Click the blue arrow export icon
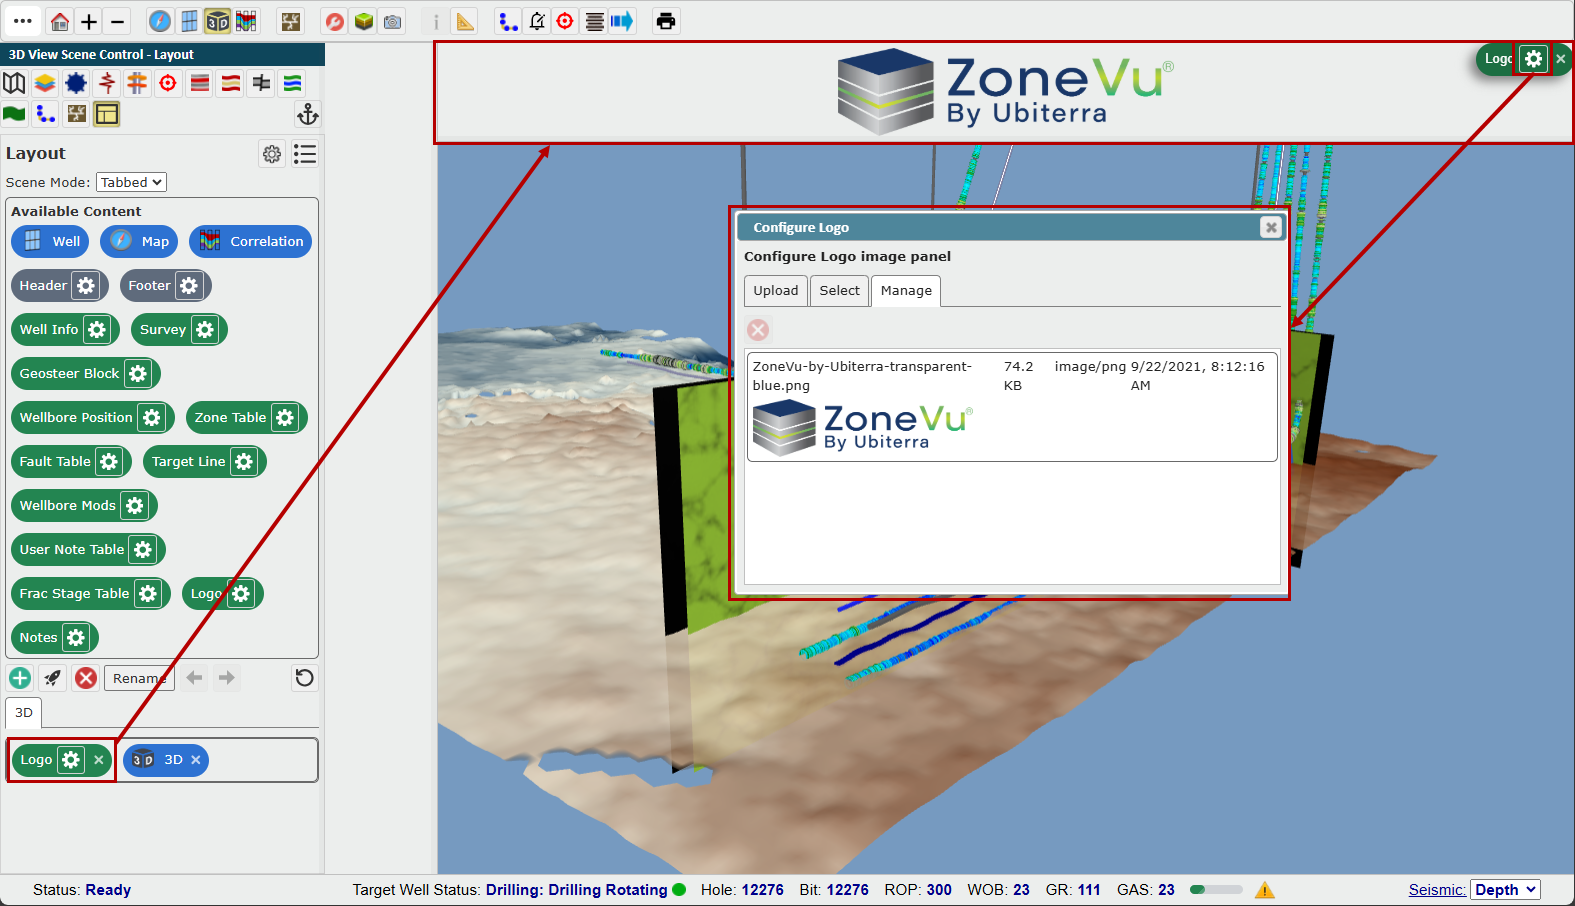 tap(622, 21)
